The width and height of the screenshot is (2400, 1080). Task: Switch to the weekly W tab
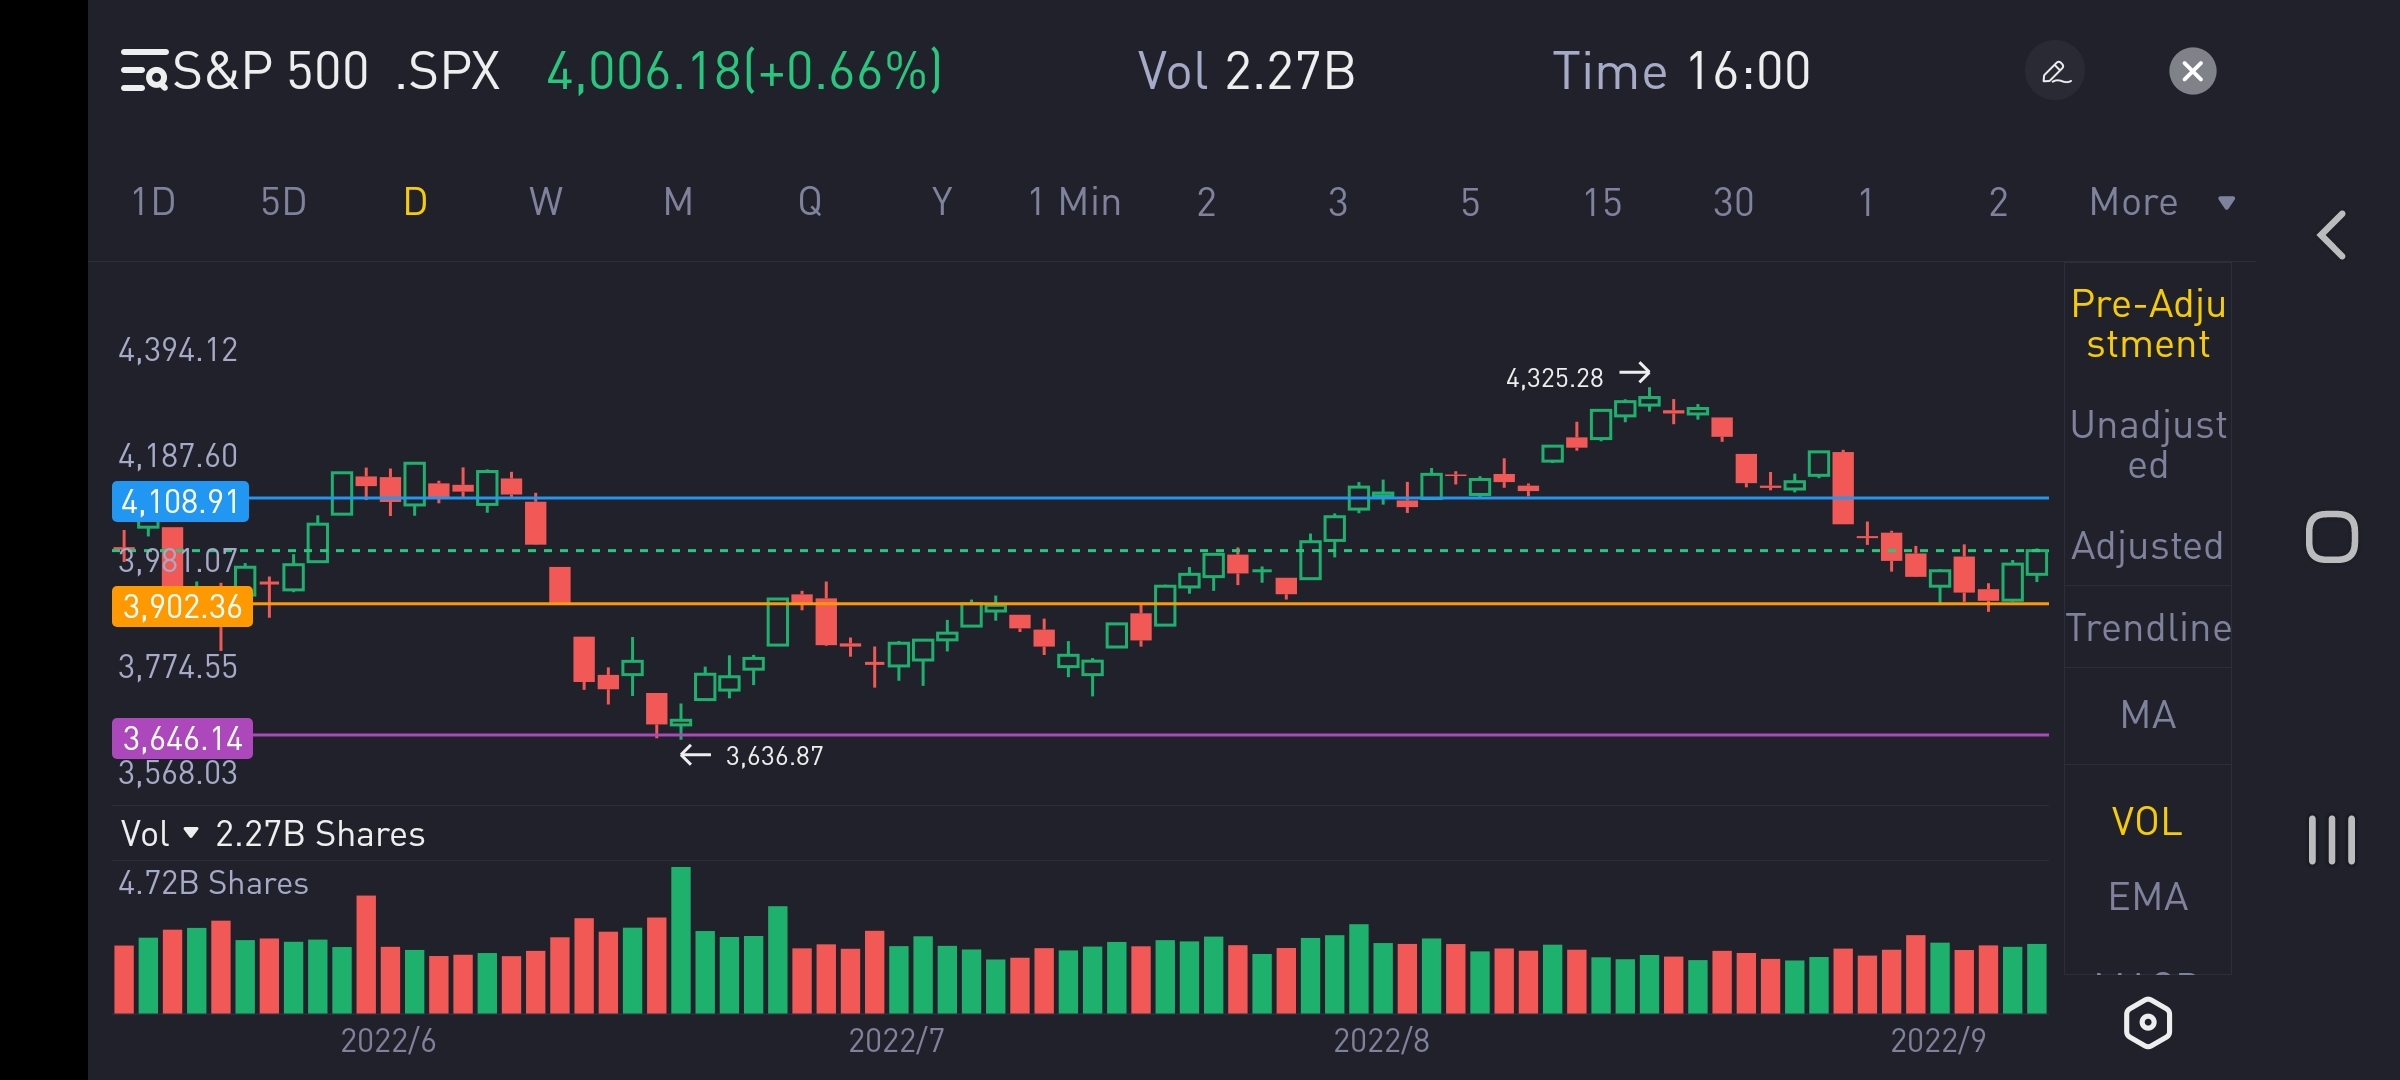pyautogui.click(x=545, y=202)
